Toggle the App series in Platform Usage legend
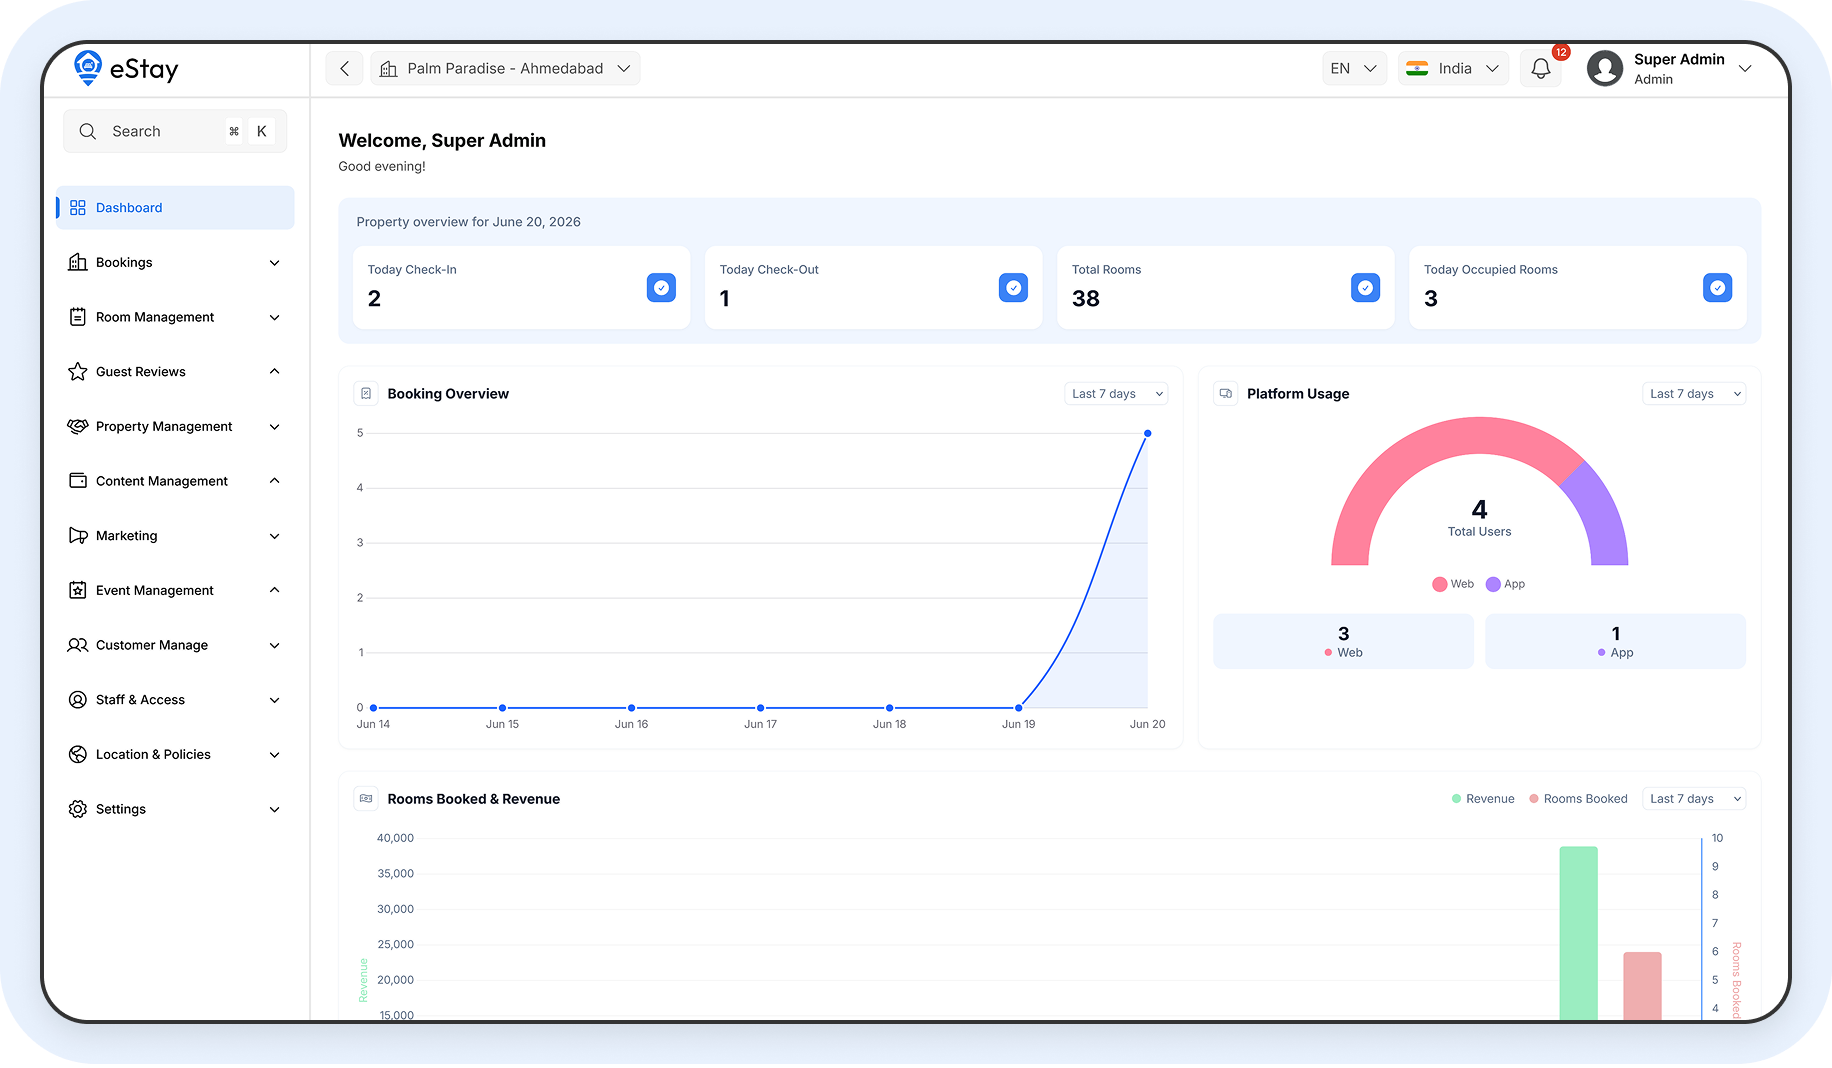Viewport: 1832px width, 1068px height. (1505, 584)
